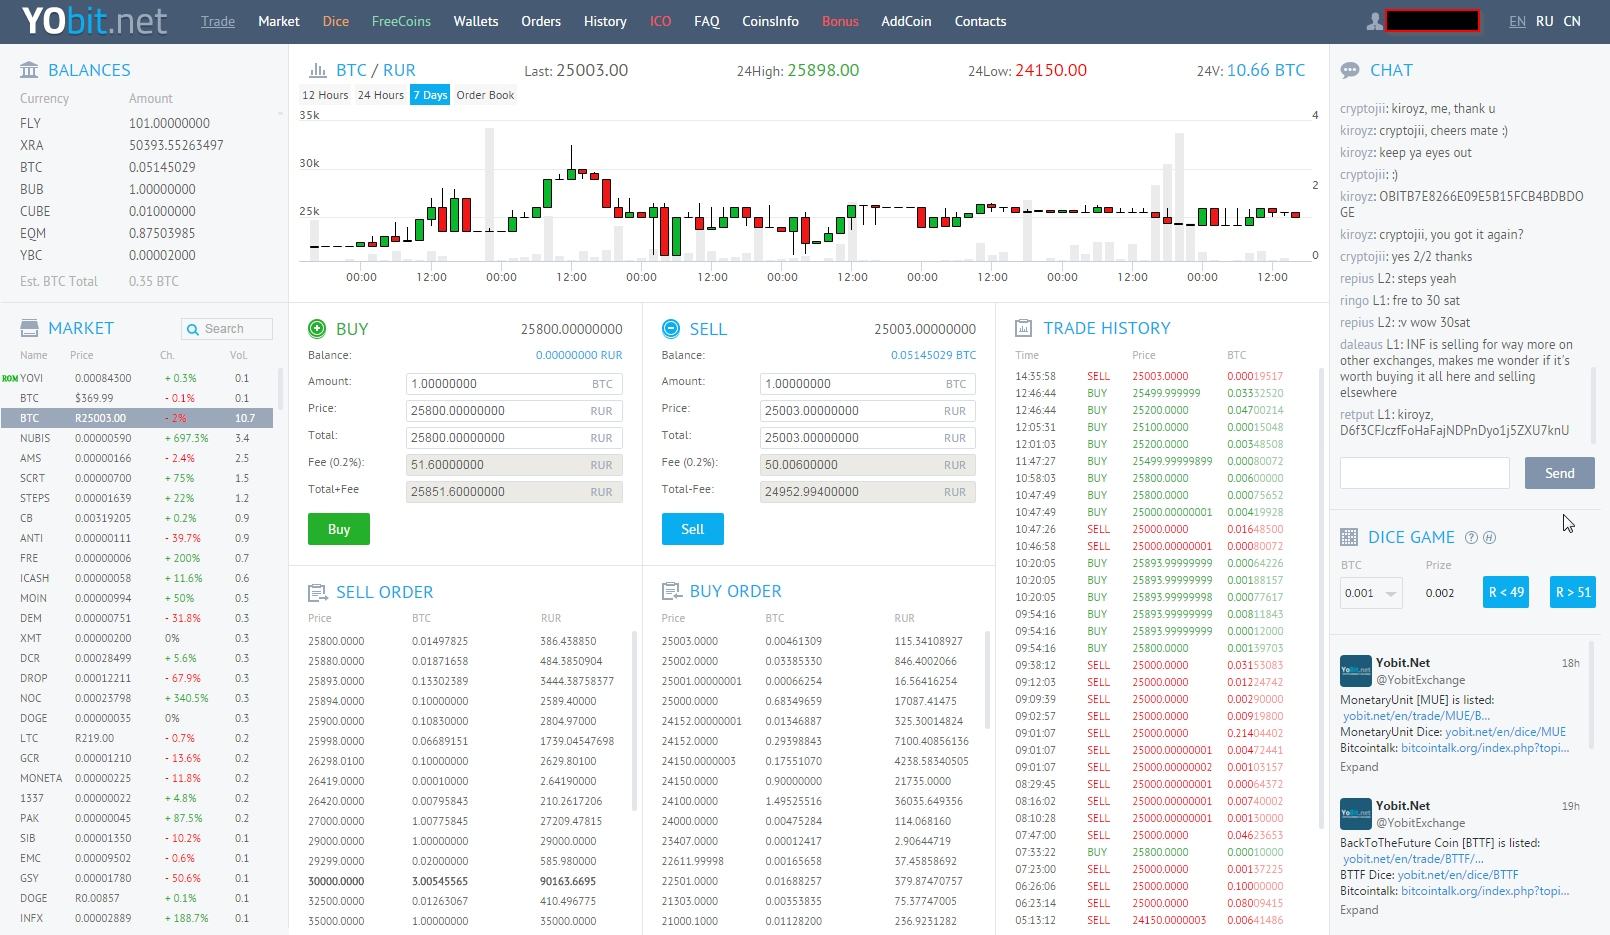Switch language to RU
The image size is (1610, 935).
(1545, 21)
